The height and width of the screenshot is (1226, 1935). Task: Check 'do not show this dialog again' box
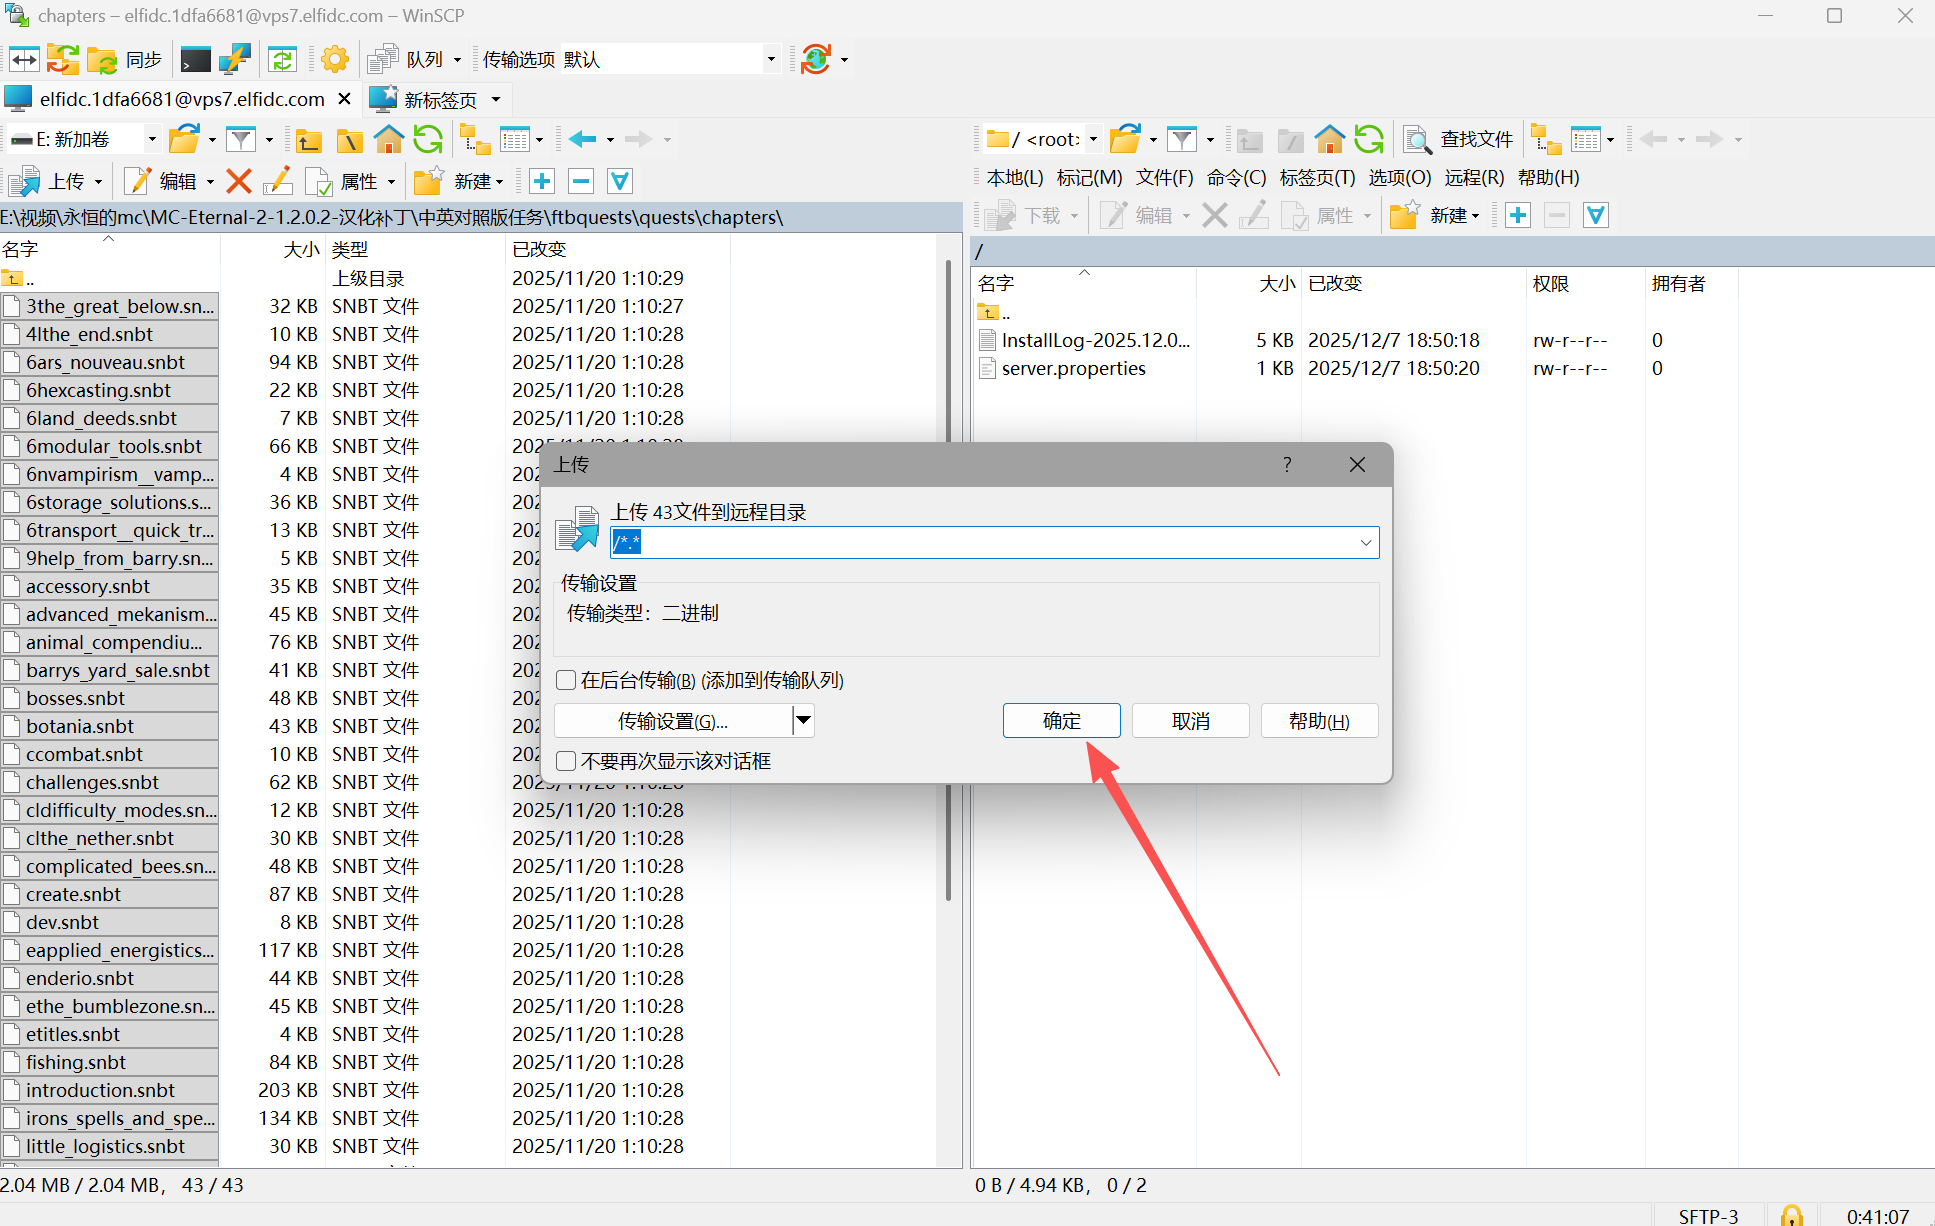point(566,761)
